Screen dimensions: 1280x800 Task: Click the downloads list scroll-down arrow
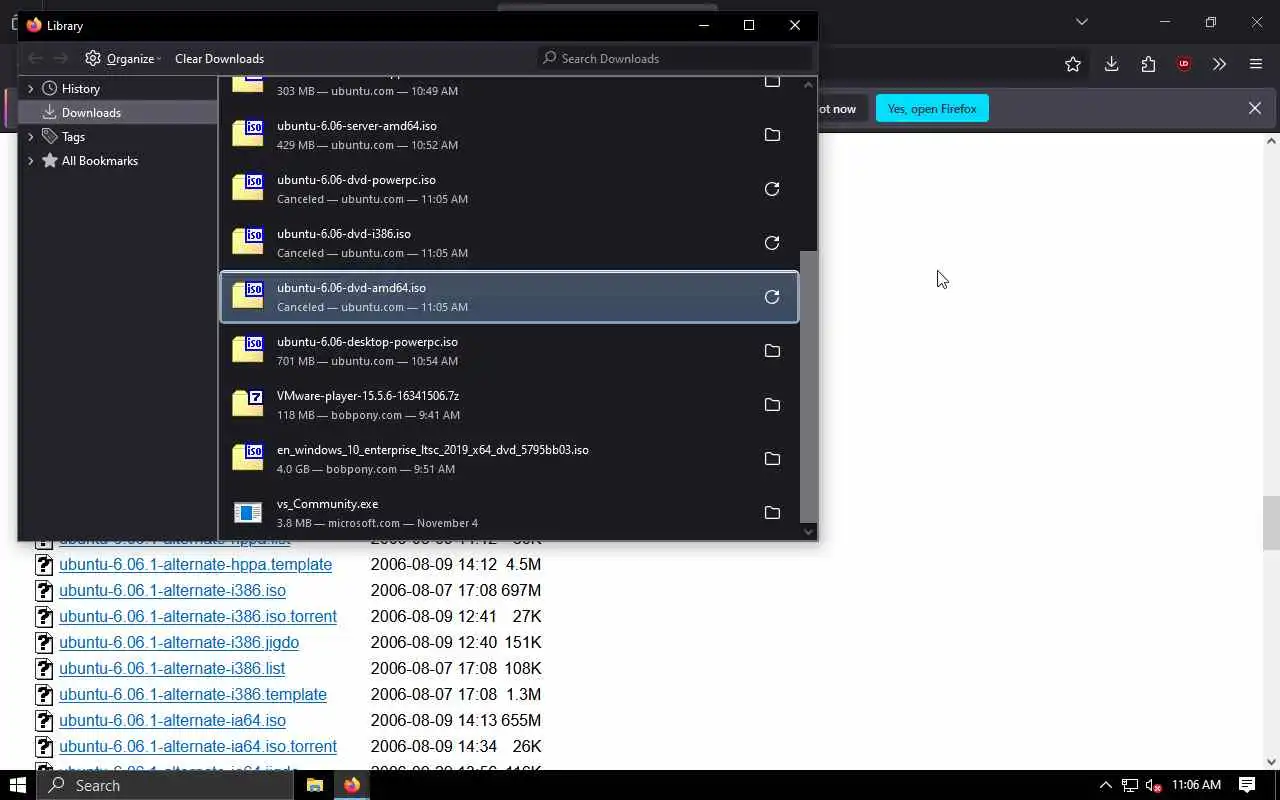(809, 532)
